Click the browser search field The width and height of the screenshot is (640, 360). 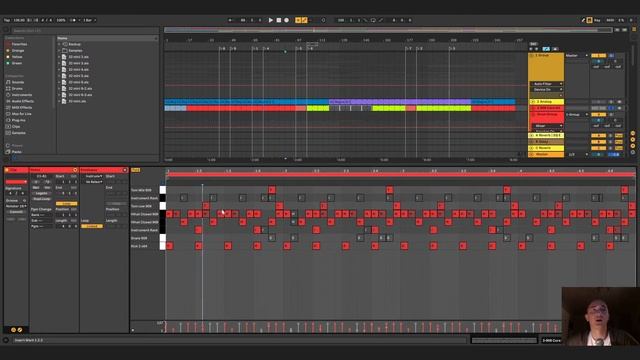(84, 31)
